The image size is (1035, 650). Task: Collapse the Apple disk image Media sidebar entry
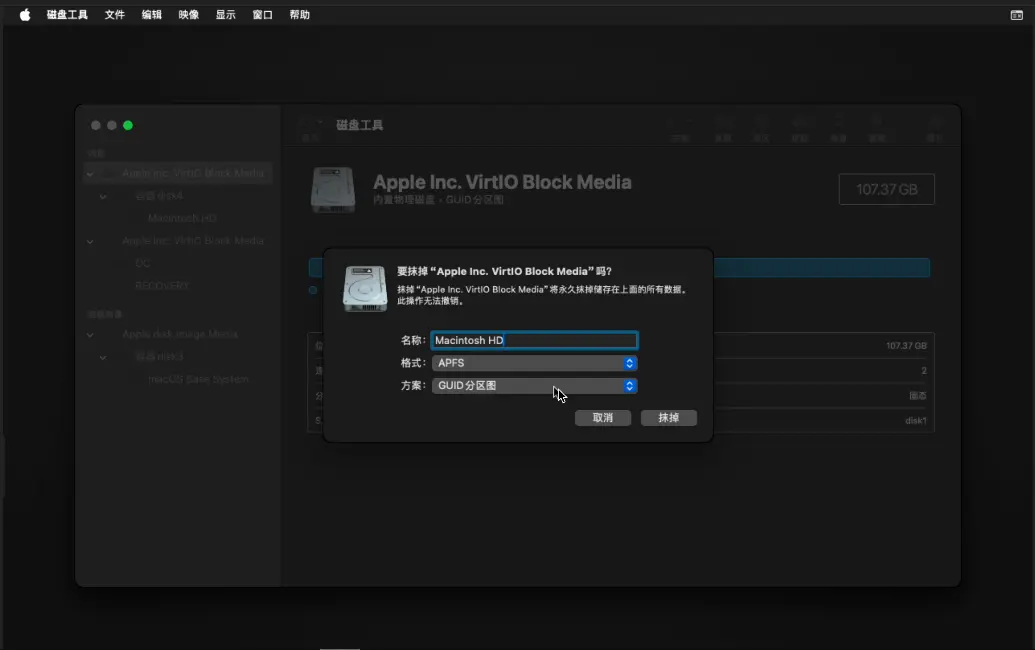pos(91,334)
